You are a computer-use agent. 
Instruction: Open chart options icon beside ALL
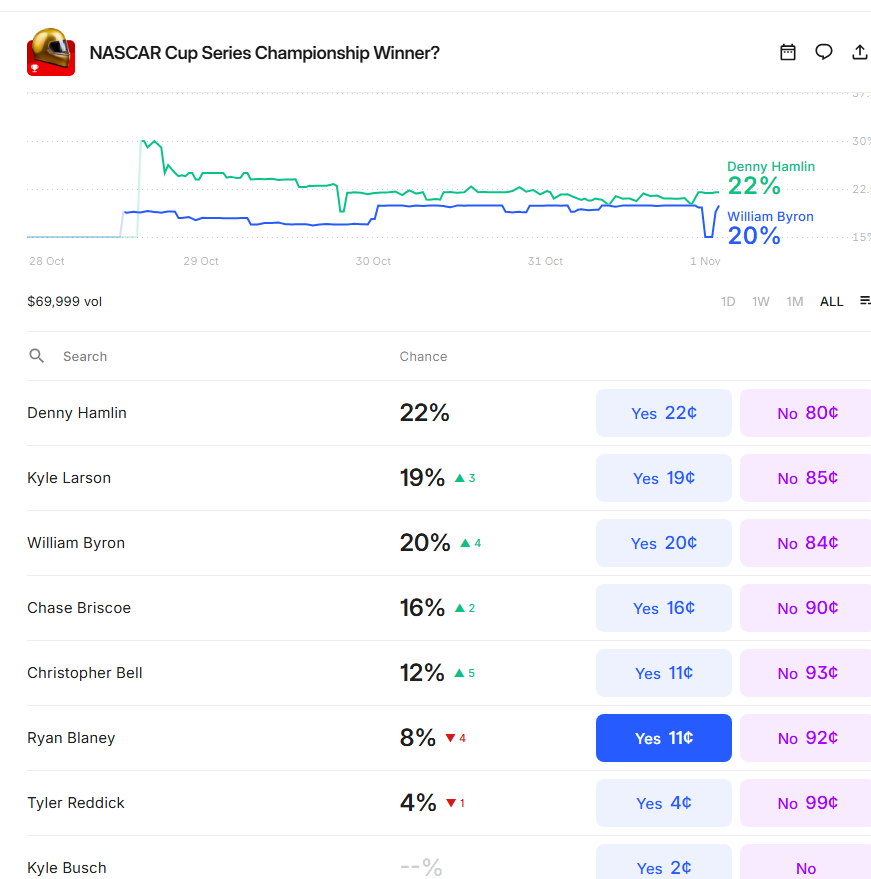(865, 301)
